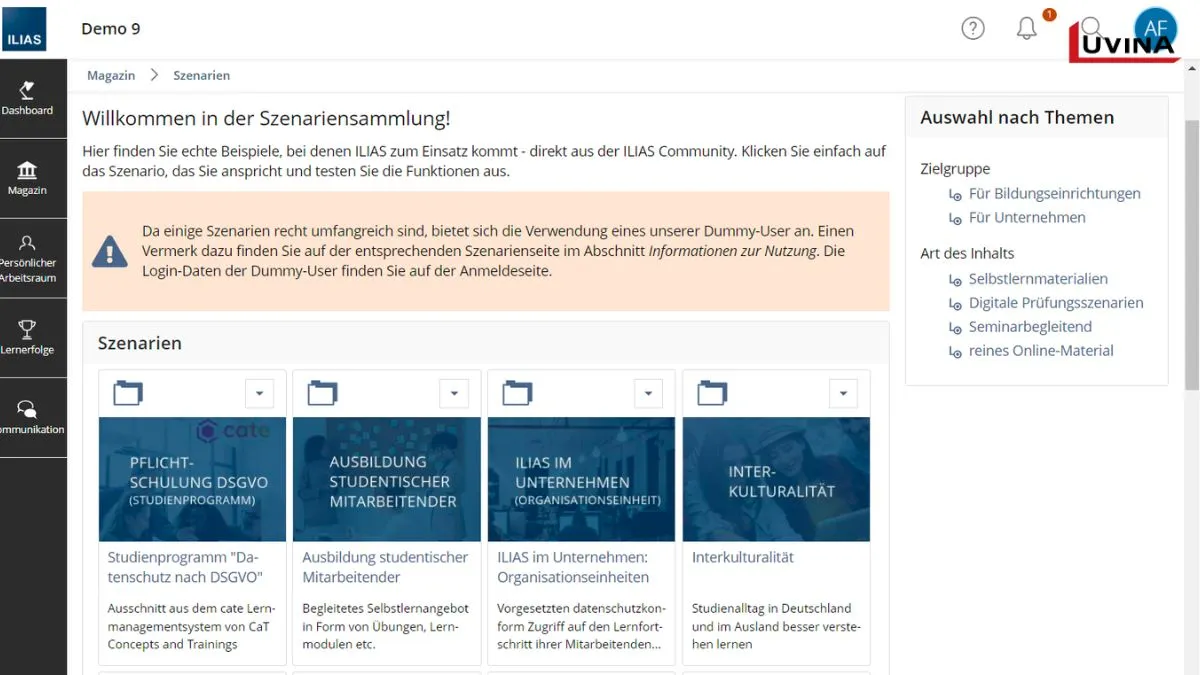Open Dashboard from the sidebar

click(28, 98)
